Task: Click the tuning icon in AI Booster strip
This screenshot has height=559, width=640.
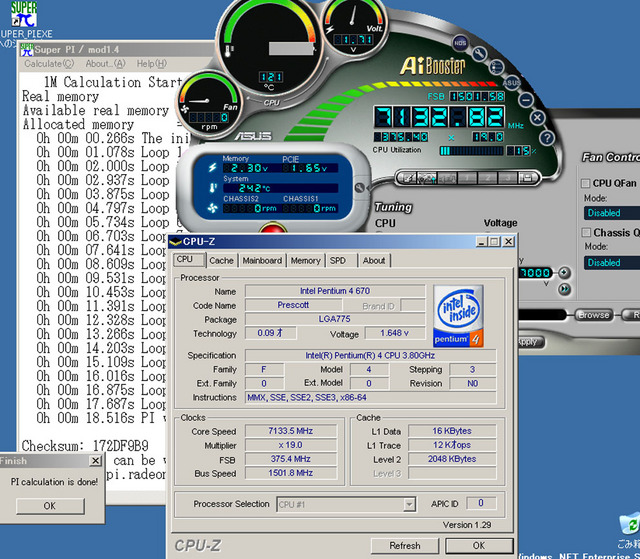Action: pyautogui.click(x=427, y=178)
